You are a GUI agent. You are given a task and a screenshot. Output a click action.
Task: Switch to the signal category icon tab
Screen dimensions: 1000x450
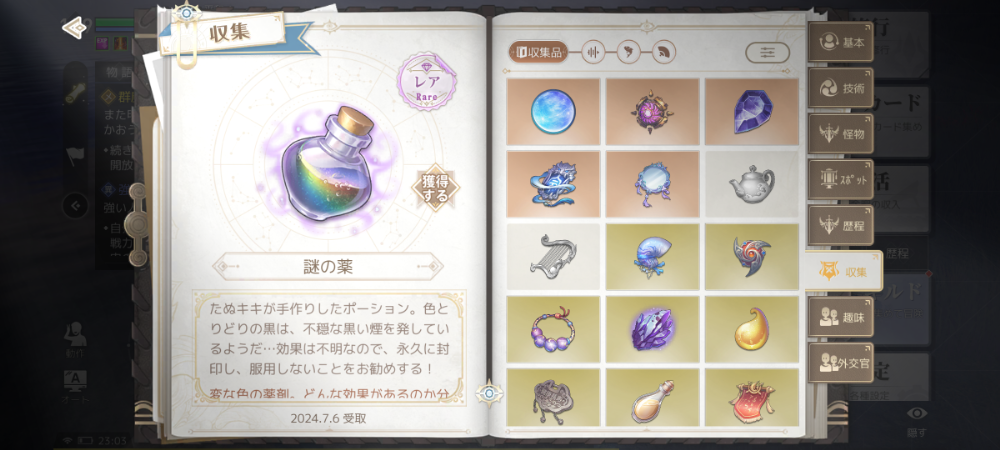[x=663, y=52]
